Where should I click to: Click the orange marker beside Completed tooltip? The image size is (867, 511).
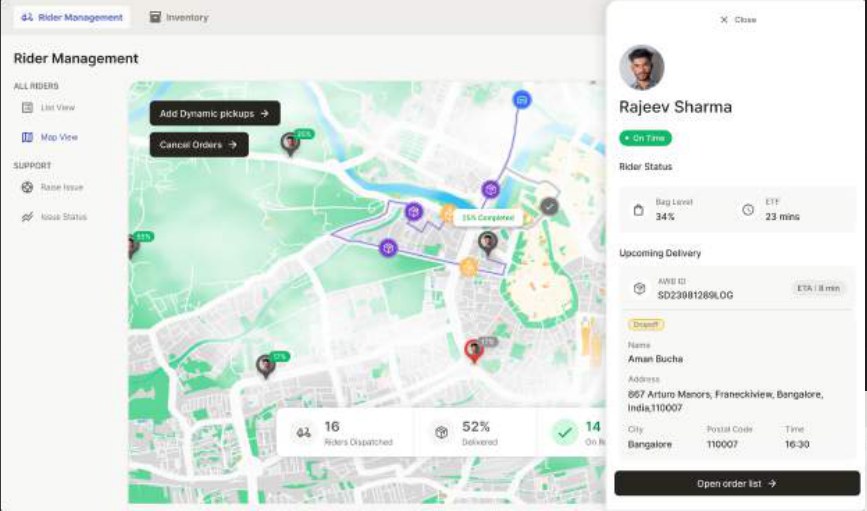point(447,213)
